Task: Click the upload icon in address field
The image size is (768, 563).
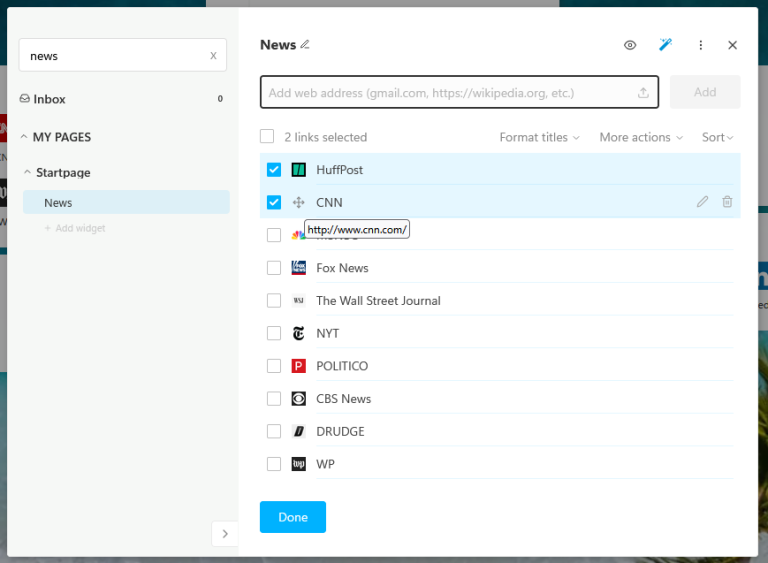Action: tap(643, 93)
